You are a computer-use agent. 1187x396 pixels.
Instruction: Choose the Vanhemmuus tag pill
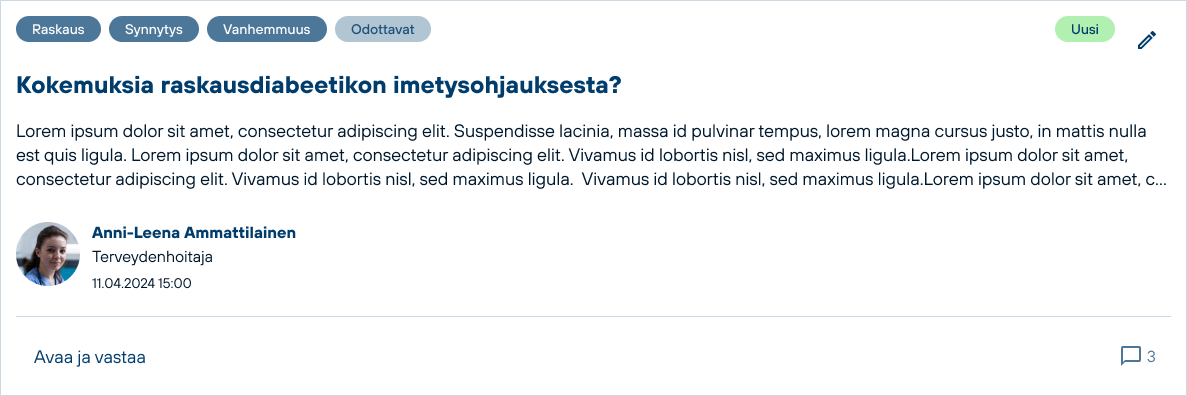(266, 30)
